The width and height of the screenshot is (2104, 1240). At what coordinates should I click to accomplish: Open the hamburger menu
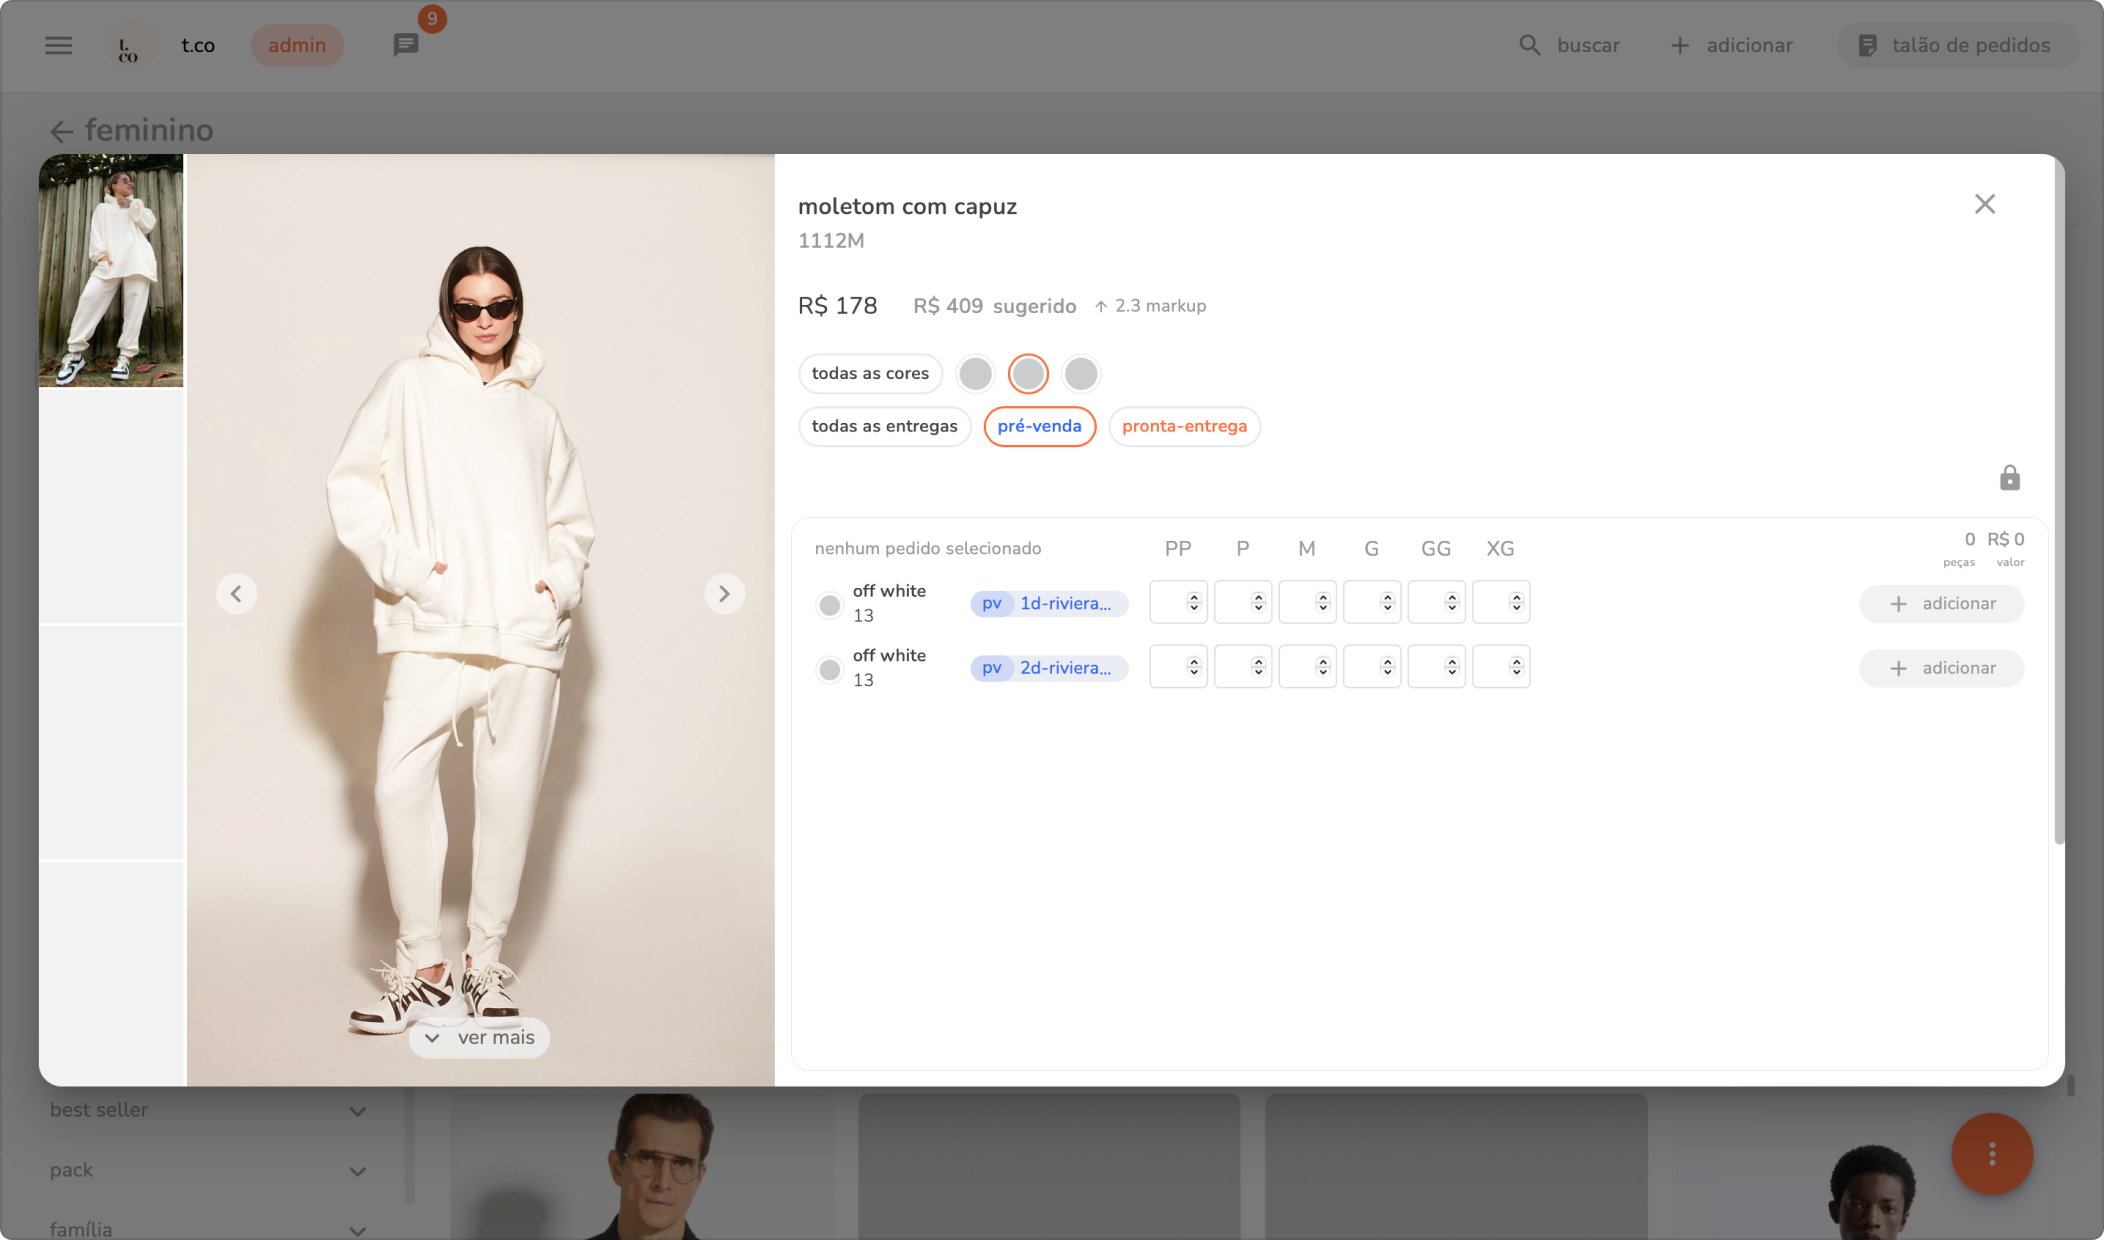pyautogui.click(x=59, y=45)
